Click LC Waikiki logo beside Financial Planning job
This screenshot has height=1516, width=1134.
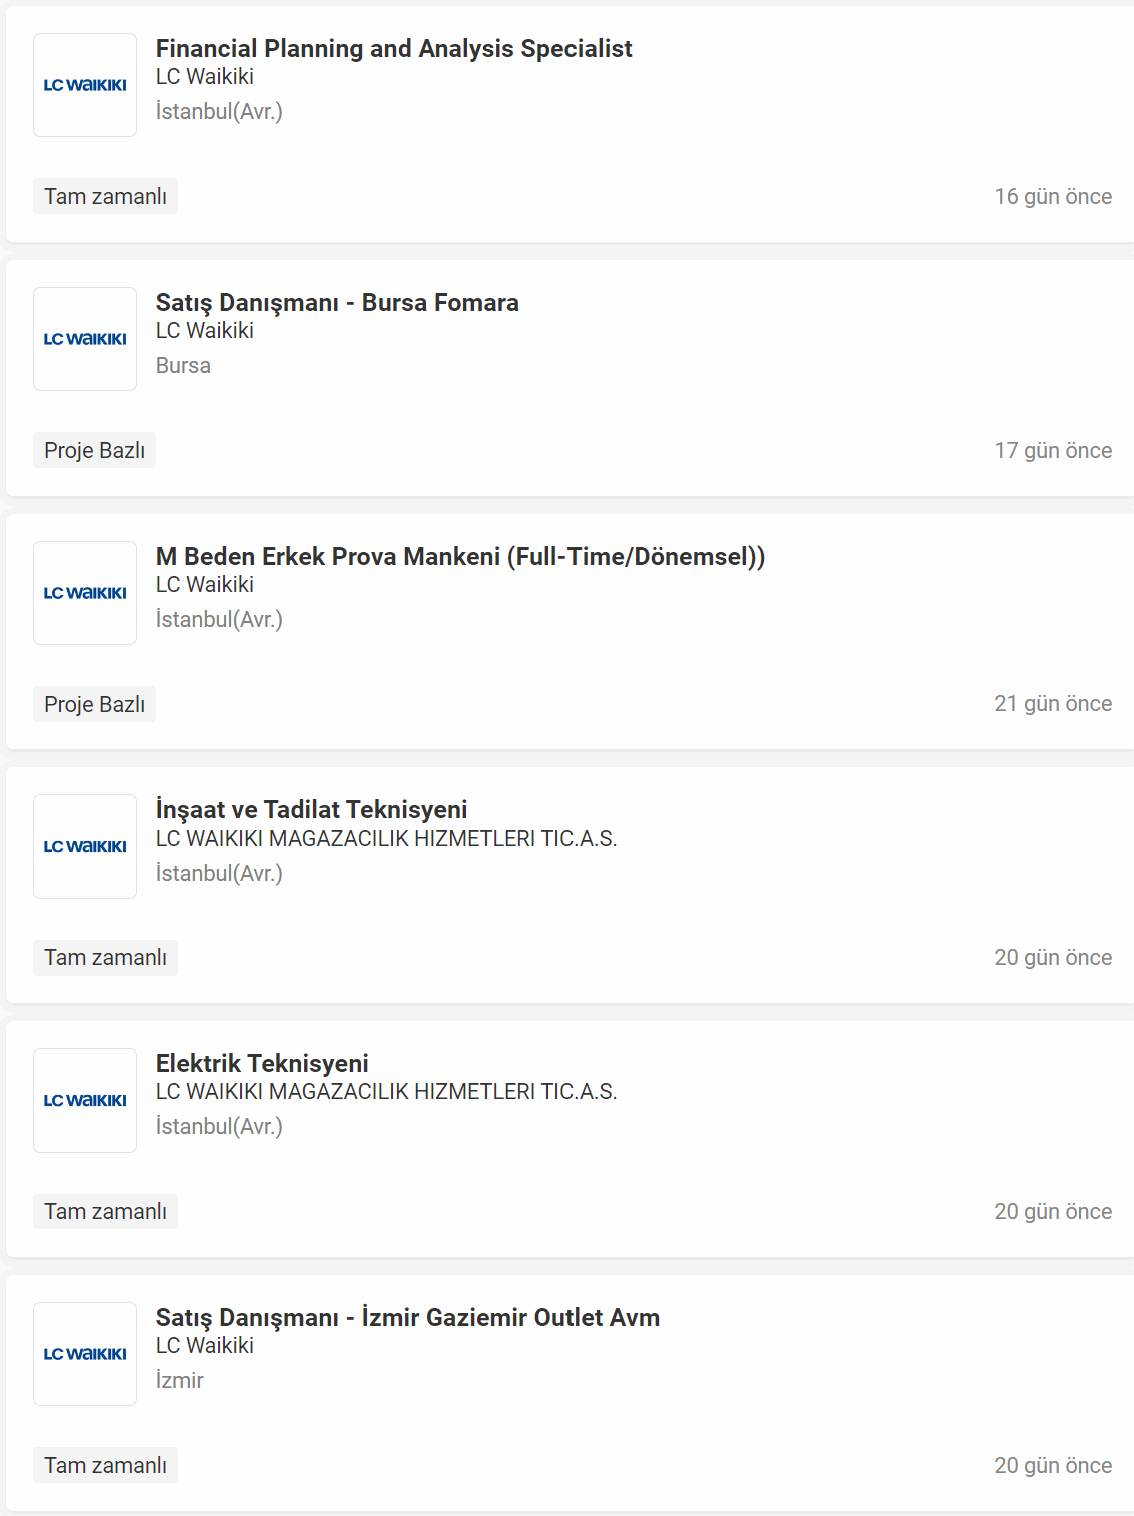(85, 85)
